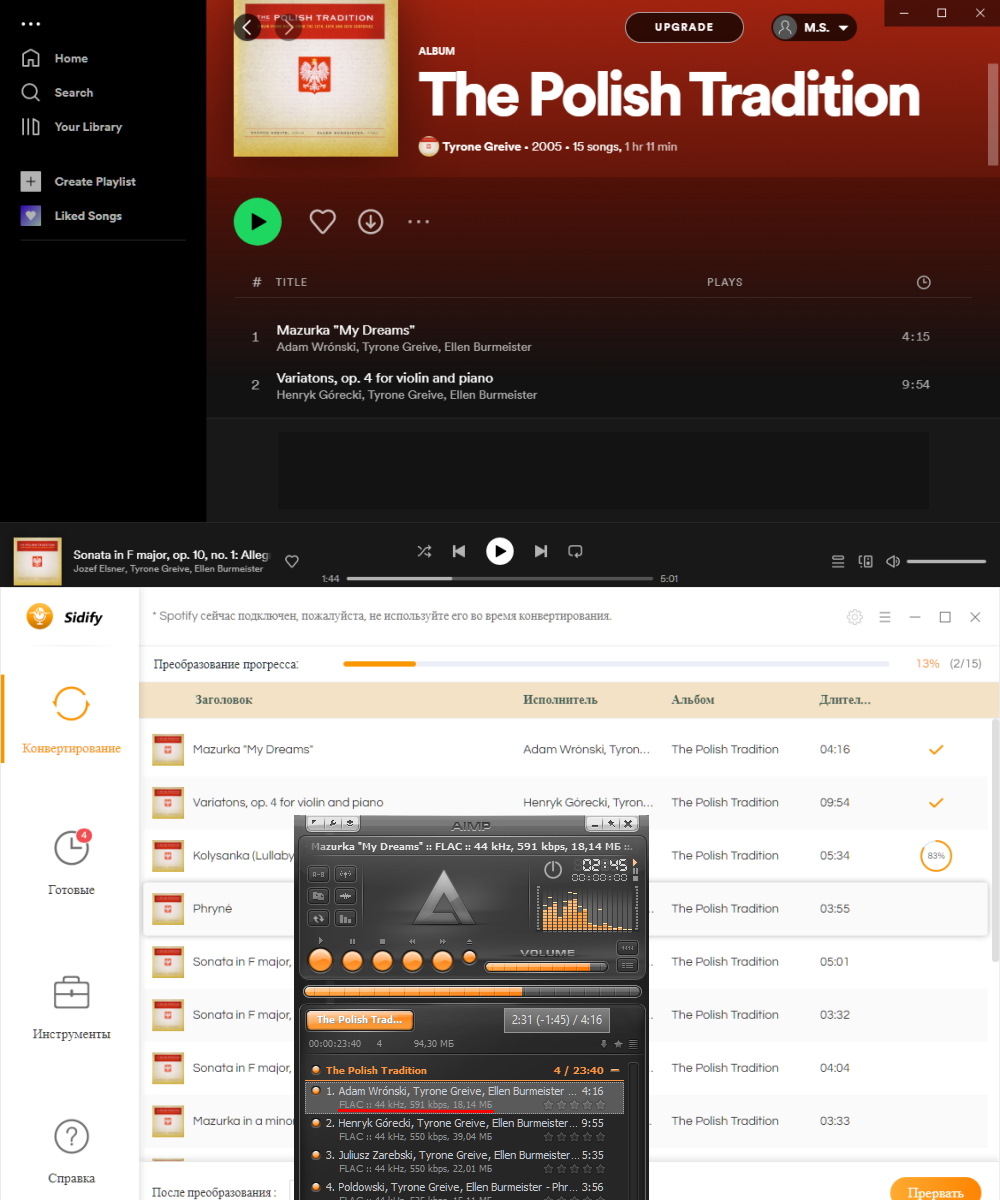Adjust the AIMP volume slider
Image resolution: width=1000 pixels, height=1200 pixels.
(x=546, y=967)
